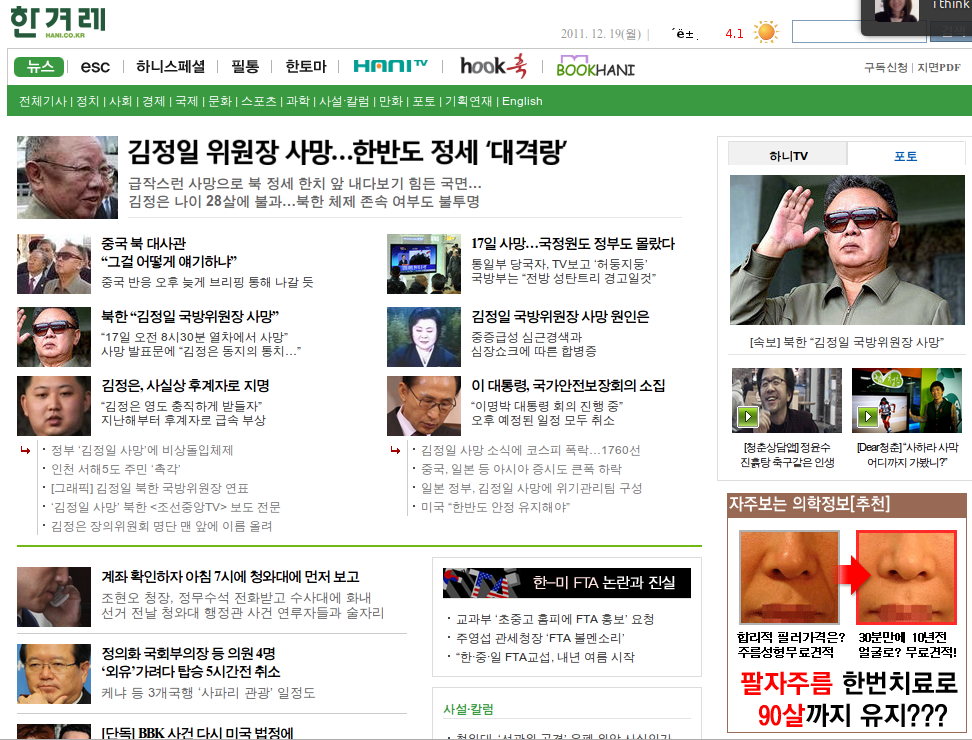Open the 지면PDF link
The width and height of the screenshot is (972, 740).
click(938, 67)
